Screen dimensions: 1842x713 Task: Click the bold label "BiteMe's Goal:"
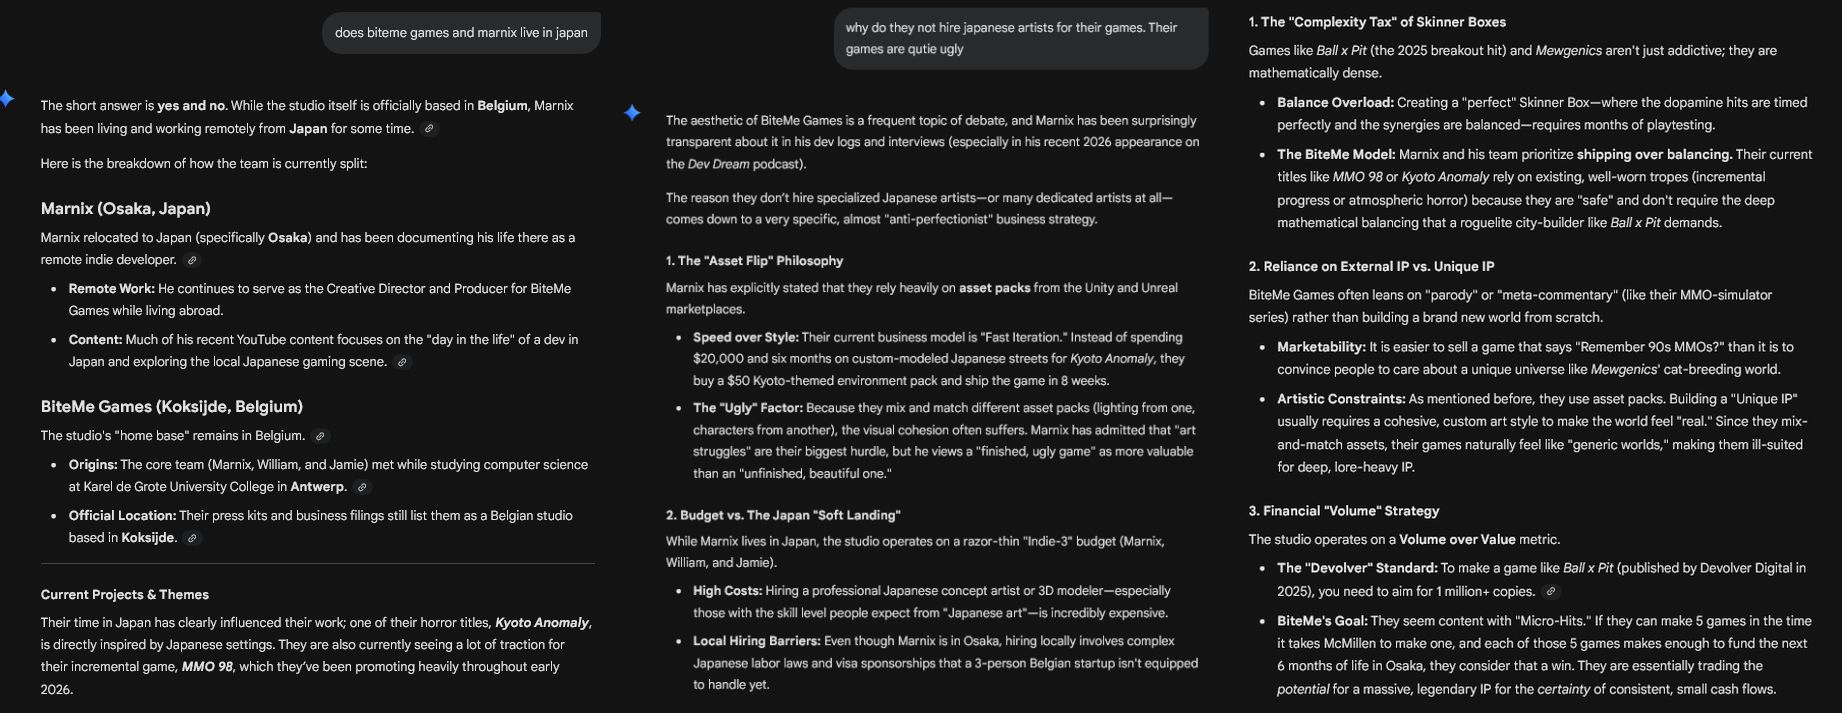pyautogui.click(x=1322, y=620)
